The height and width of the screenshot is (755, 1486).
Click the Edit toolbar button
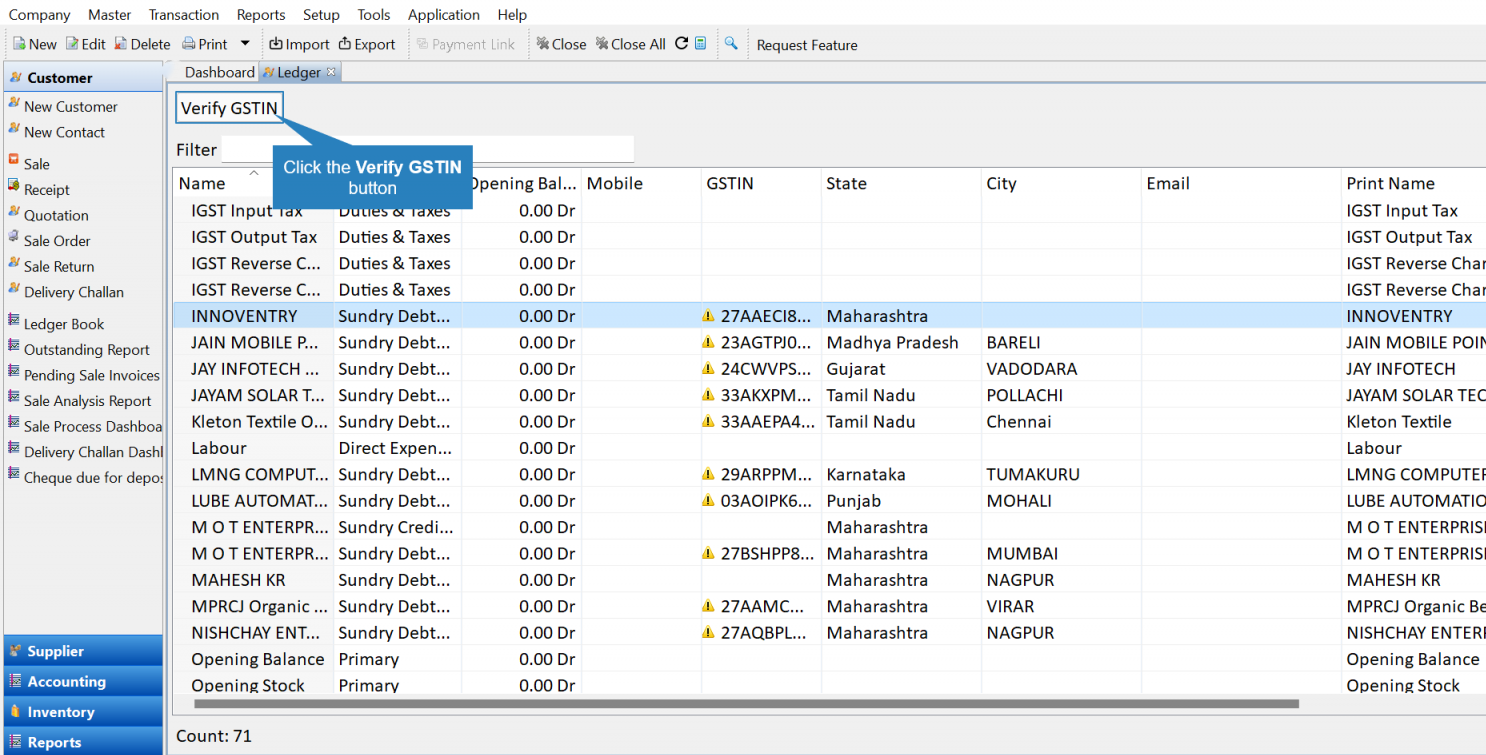86,44
